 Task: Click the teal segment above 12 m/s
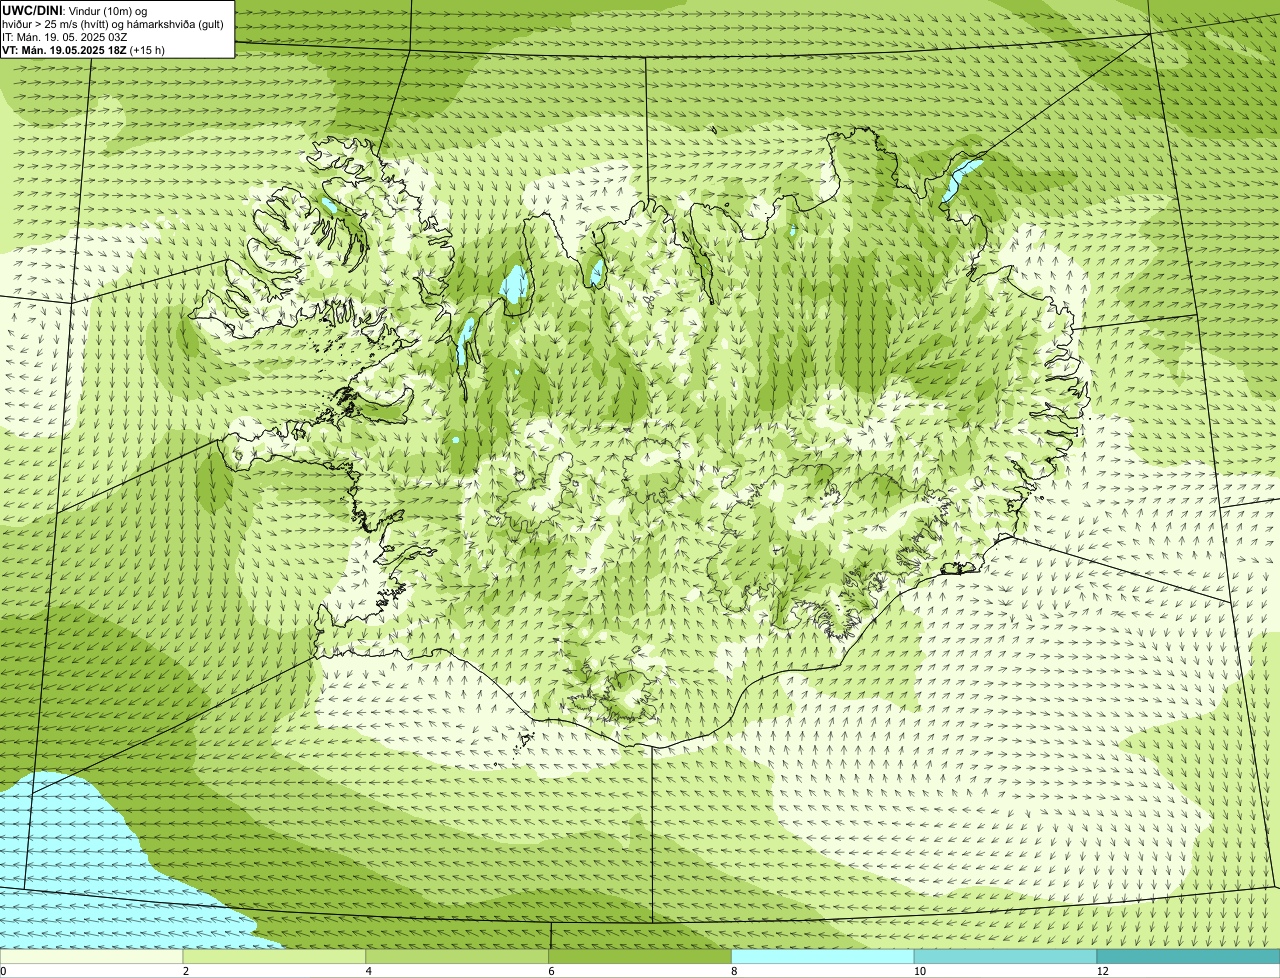point(1188,956)
